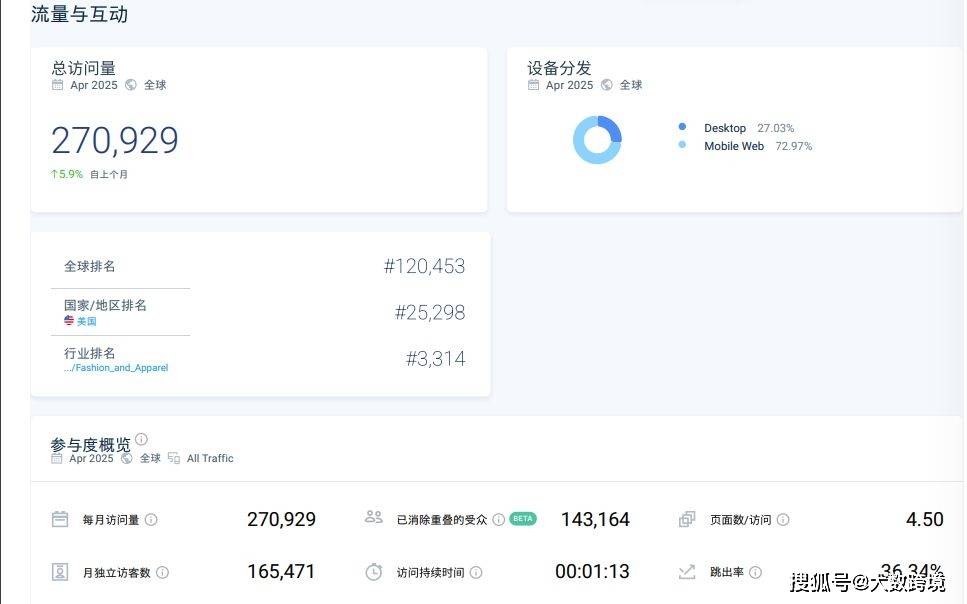Screen dimensions: 967x604
Task: Click the 国家/地区排名 label
Action: click(105, 305)
